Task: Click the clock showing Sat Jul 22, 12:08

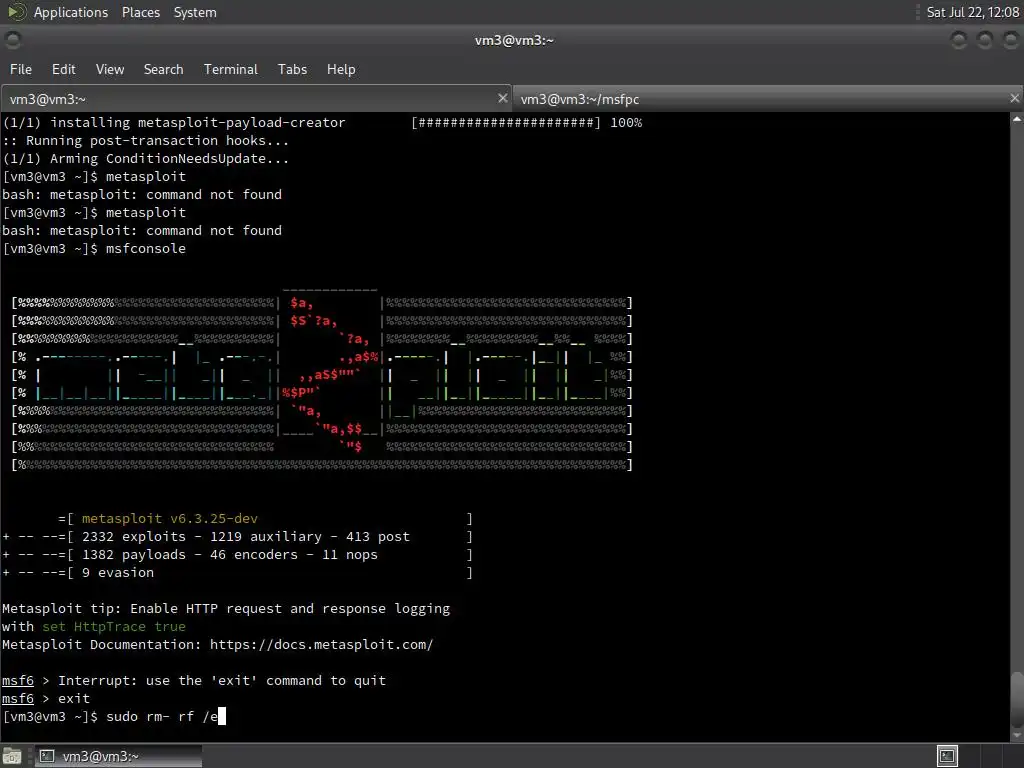Action: [972, 12]
